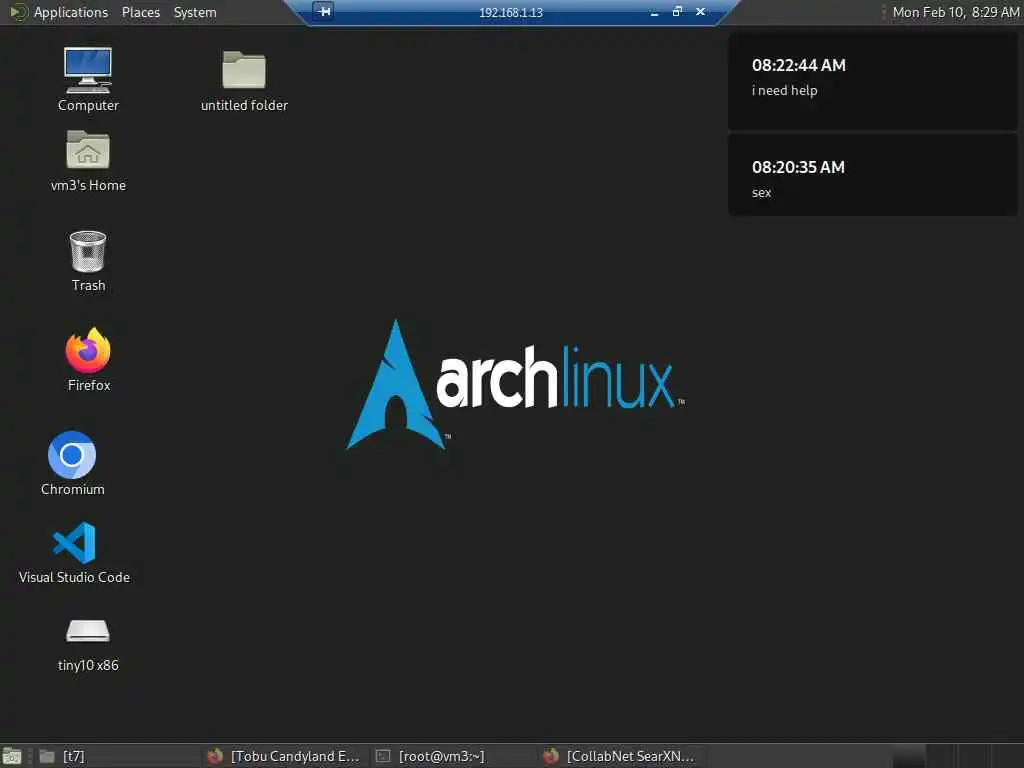Switch to the Tobu Candyland Firefox window

[284, 756]
